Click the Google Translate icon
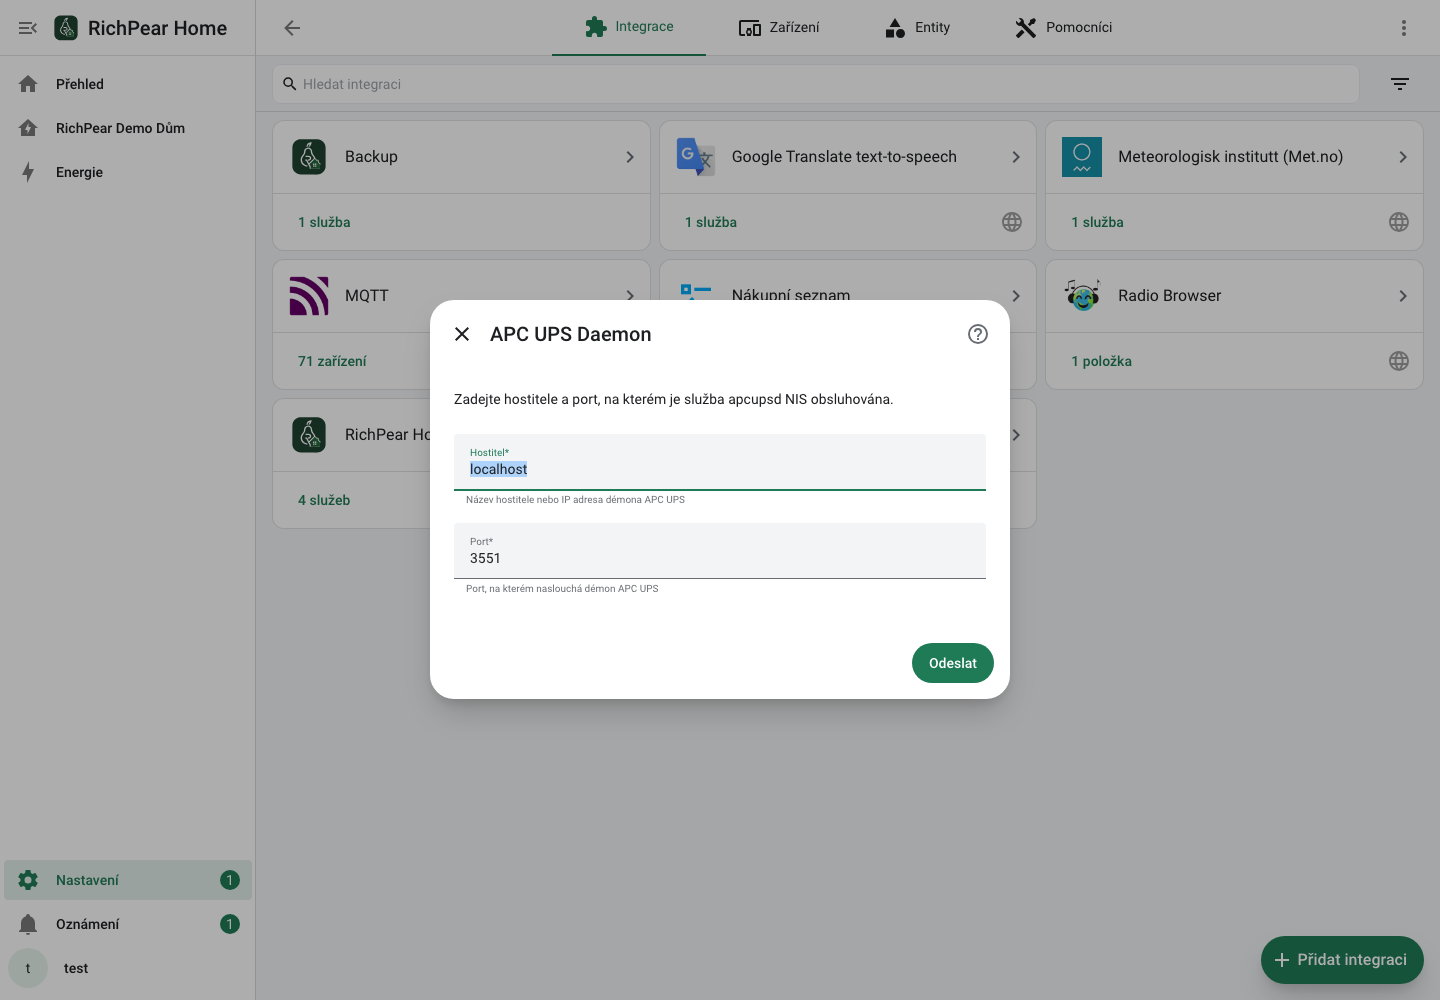Screen dimensions: 1440x1000 coord(695,157)
